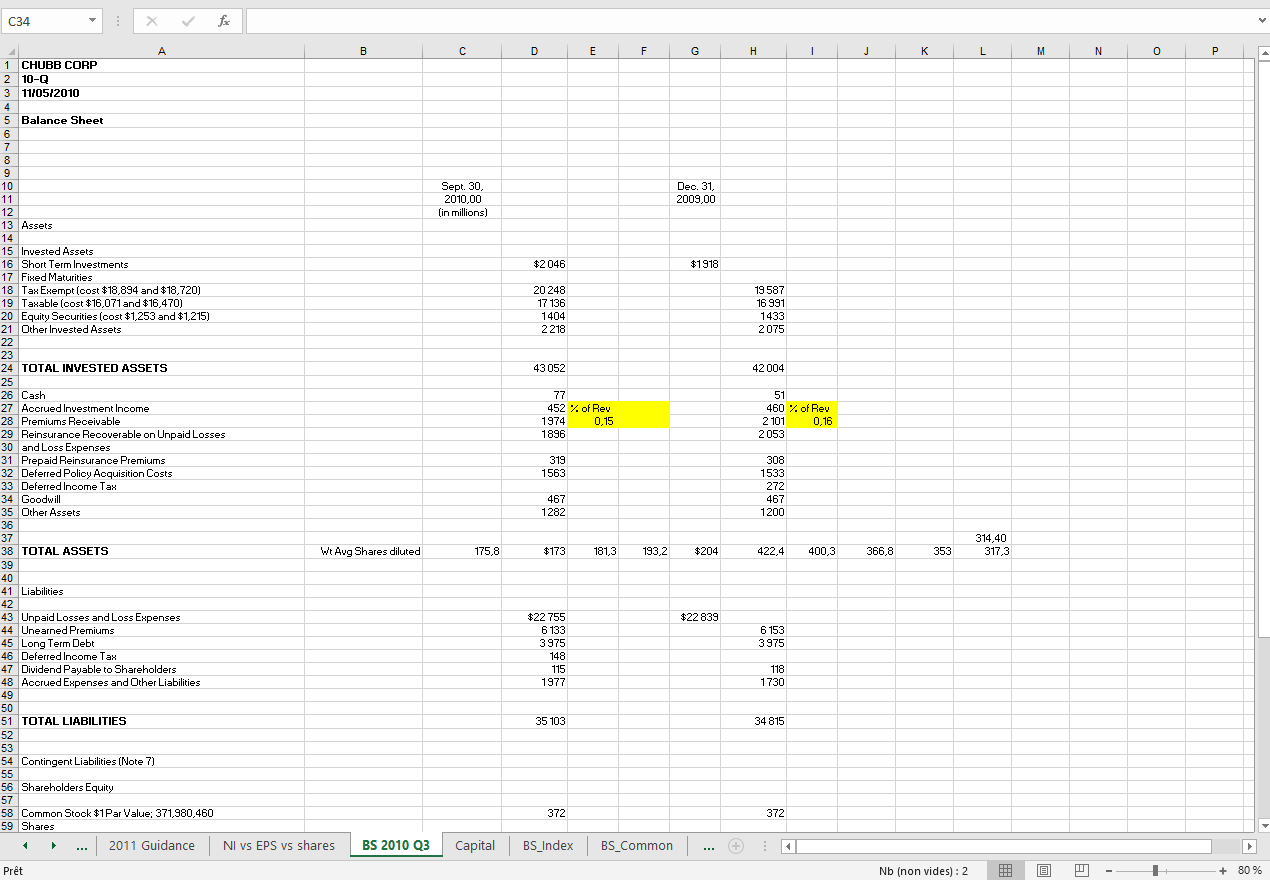Screen dimensions: 1270x880
Task: Click the Wt Avg Shares diluted cell
Action: tap(364, 551)
